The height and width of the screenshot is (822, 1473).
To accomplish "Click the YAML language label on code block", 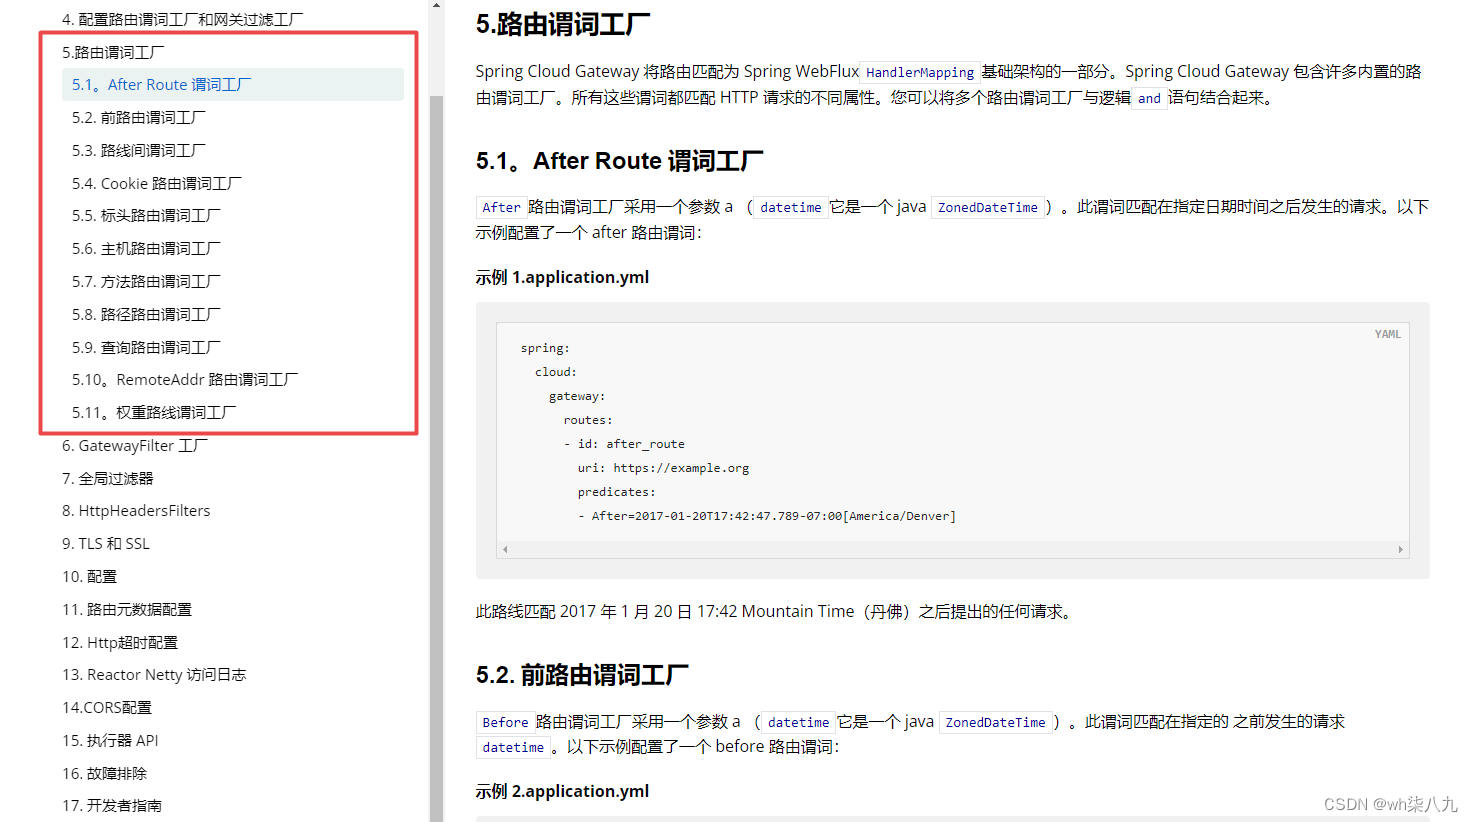I will click(x=1387, y=334).
